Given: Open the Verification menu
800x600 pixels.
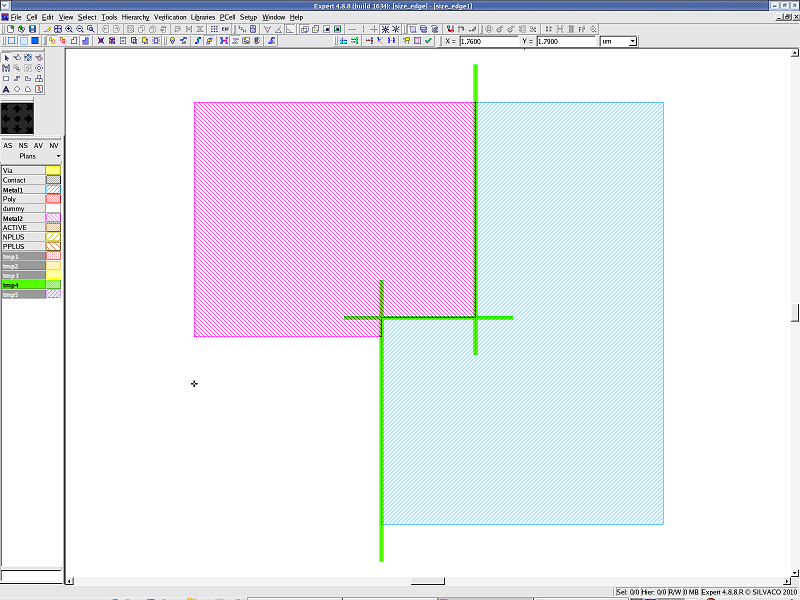Looking at the screenshot, I should point(170,17).
